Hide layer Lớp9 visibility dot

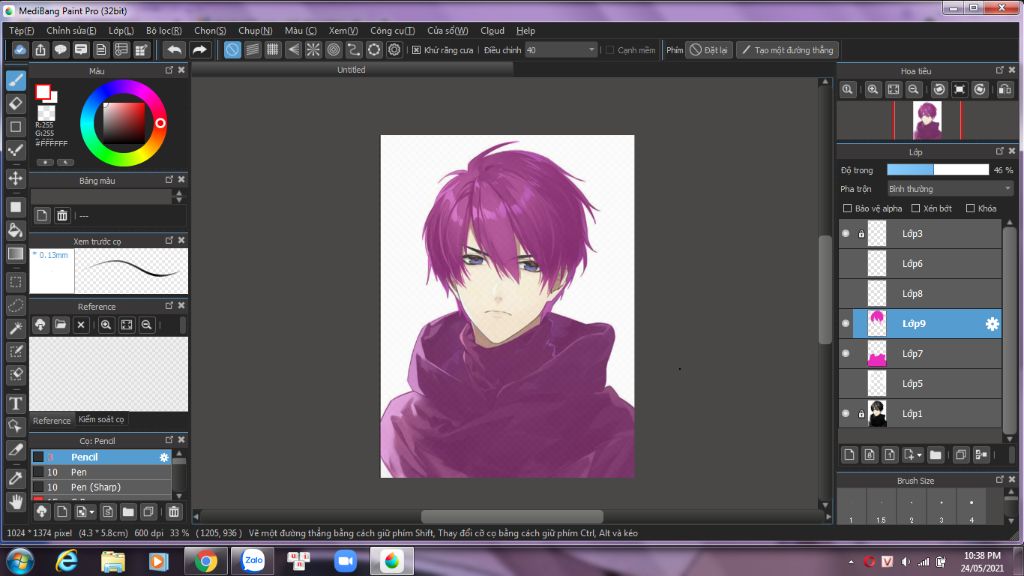(x=846, y=324)
